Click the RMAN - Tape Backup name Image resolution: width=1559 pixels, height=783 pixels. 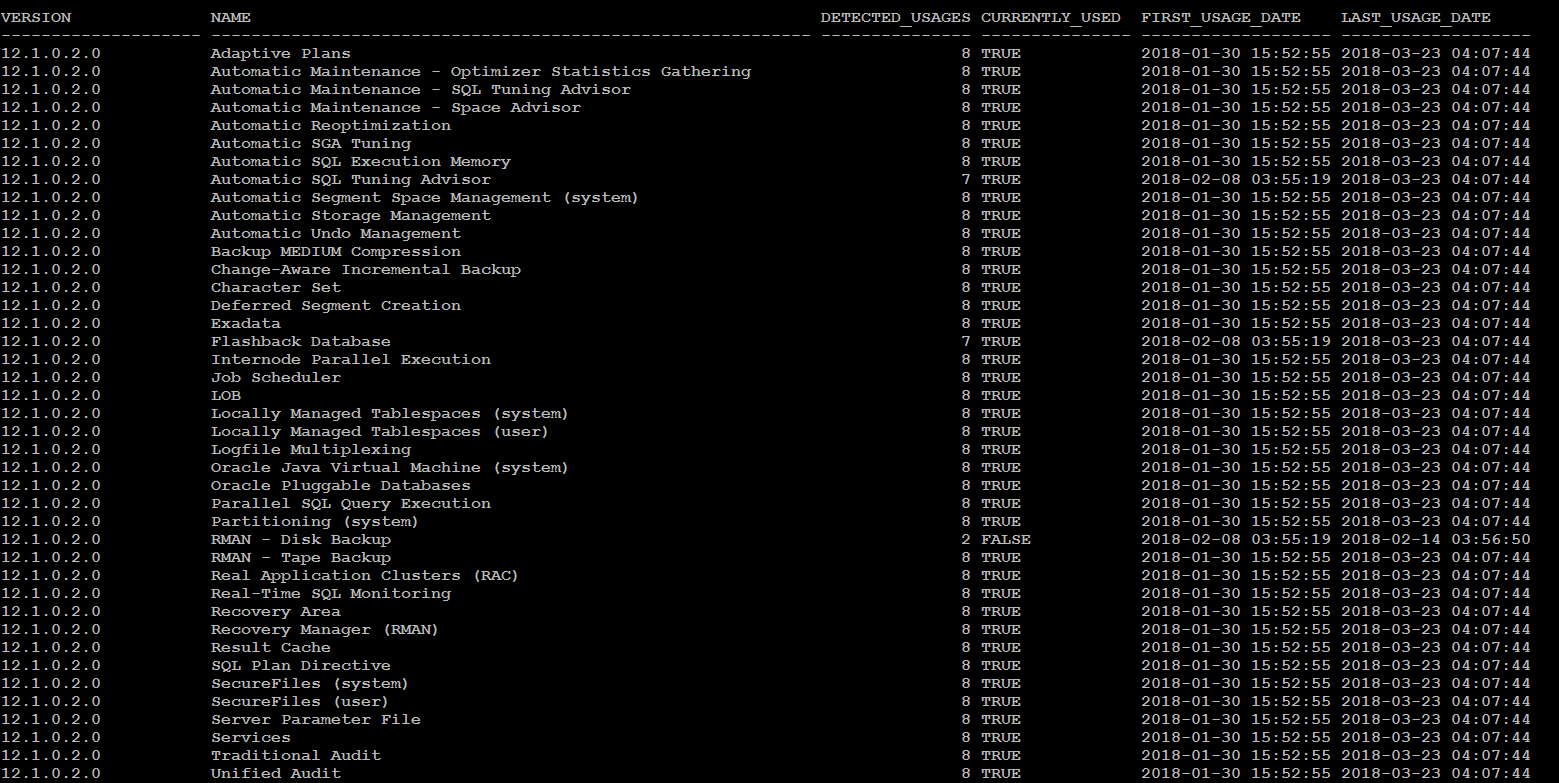tap(301, 557)
